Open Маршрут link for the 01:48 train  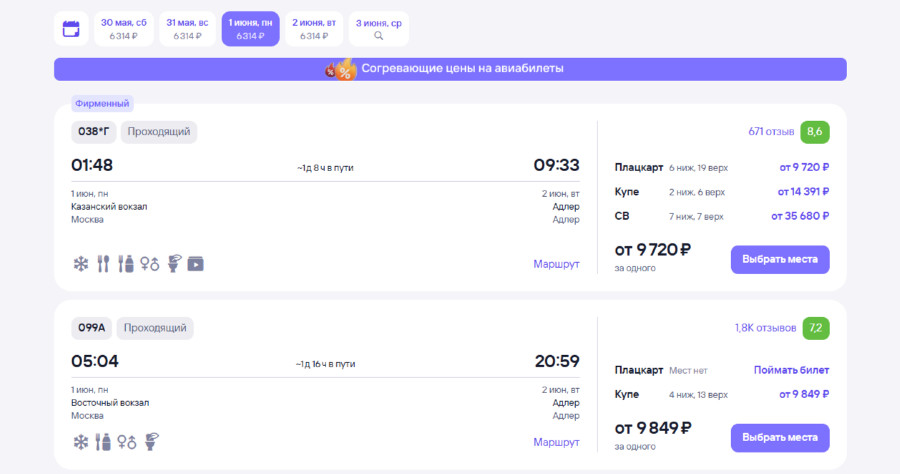click(556, 264)
